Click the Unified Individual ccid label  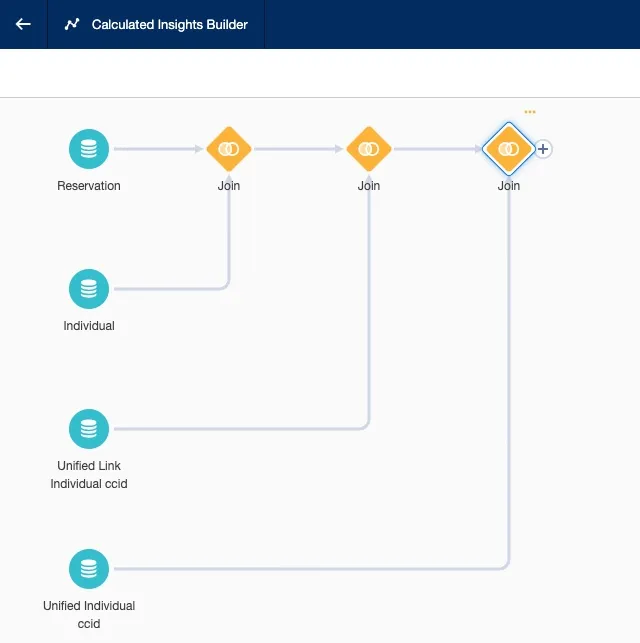pyautogui.click(x=89, y=615)
